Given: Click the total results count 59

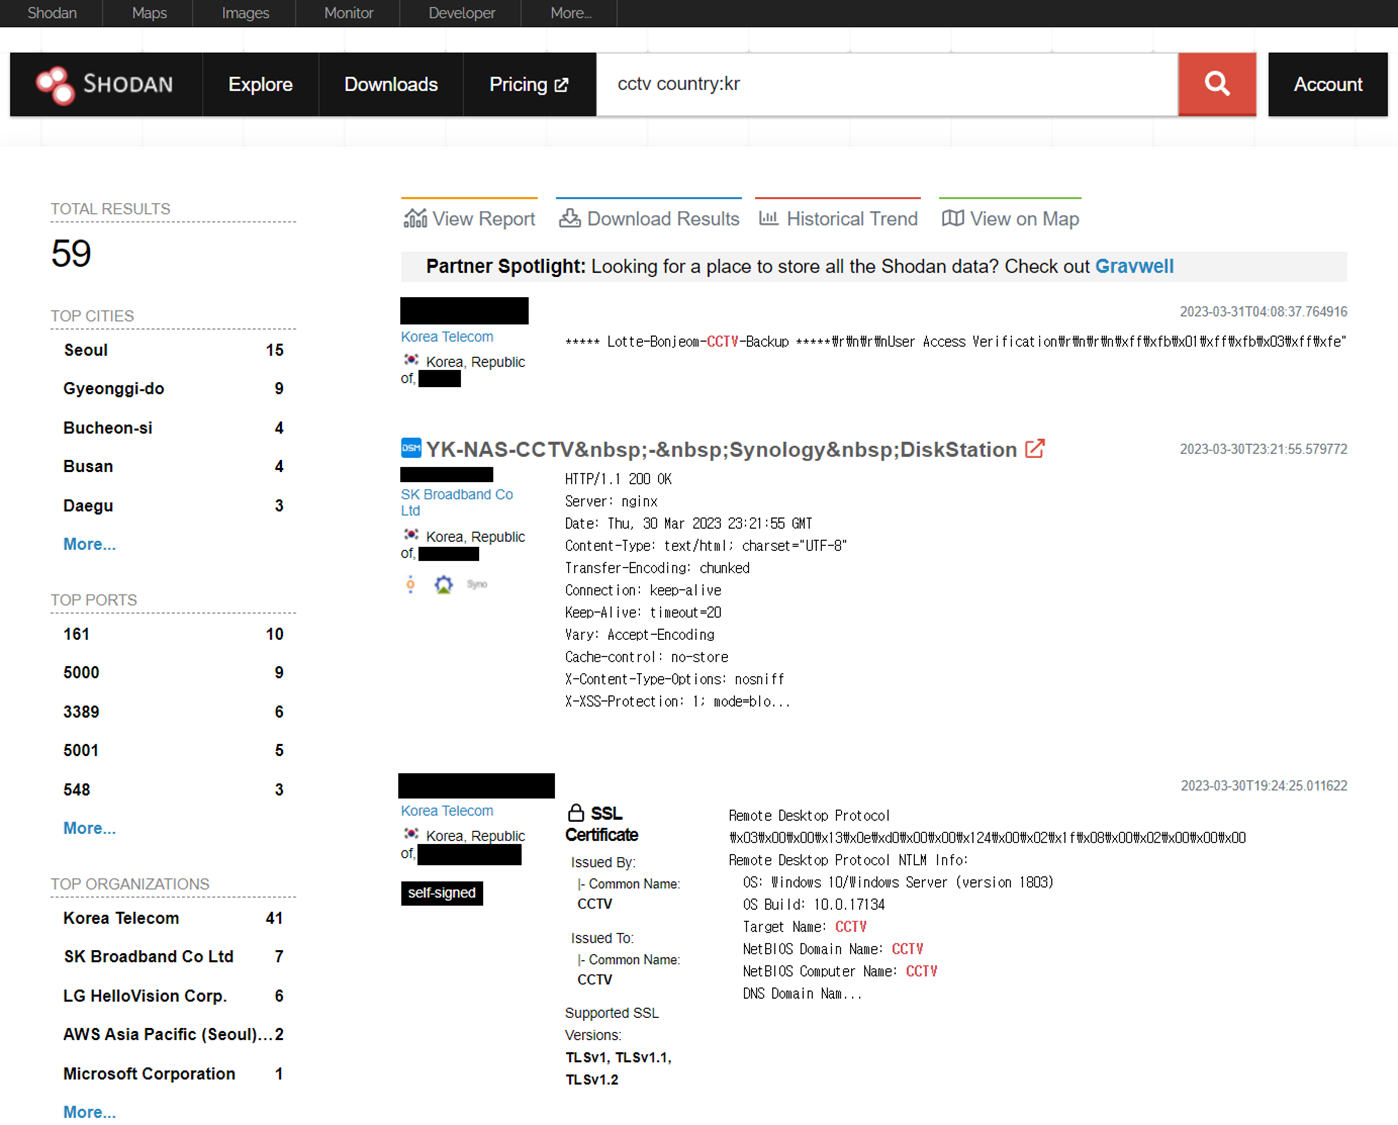Looking at the screenshot, I should [71, 253].
